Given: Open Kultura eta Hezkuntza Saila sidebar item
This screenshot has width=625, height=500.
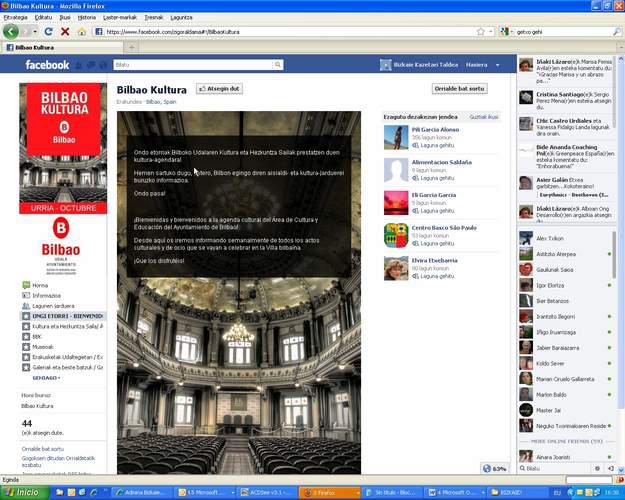Looking at the screenshot, I should (63, 326).
